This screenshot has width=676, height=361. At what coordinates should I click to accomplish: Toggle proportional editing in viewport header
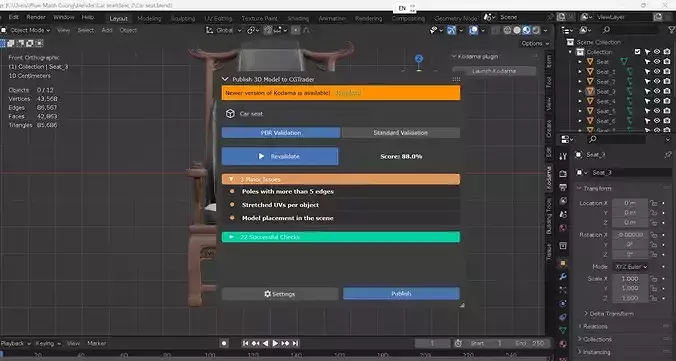coord(296,30)
